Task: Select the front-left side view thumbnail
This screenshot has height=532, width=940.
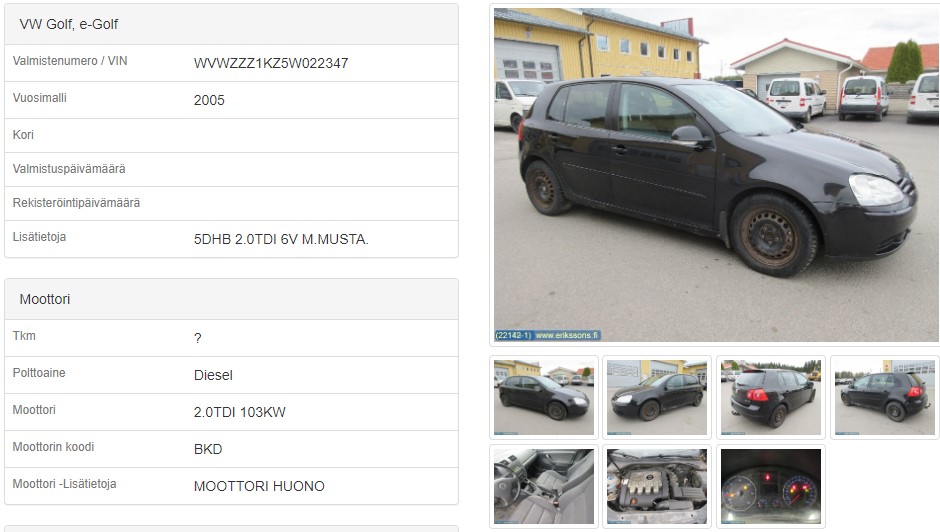Action: [657, 397]
